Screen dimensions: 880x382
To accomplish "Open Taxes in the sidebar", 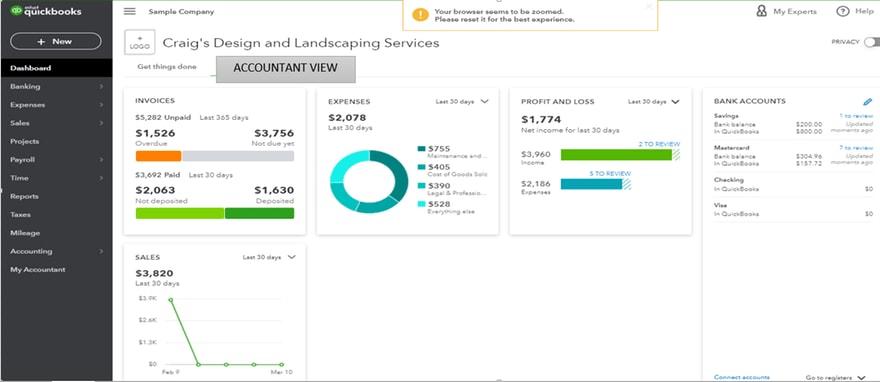I will point(56,214).
